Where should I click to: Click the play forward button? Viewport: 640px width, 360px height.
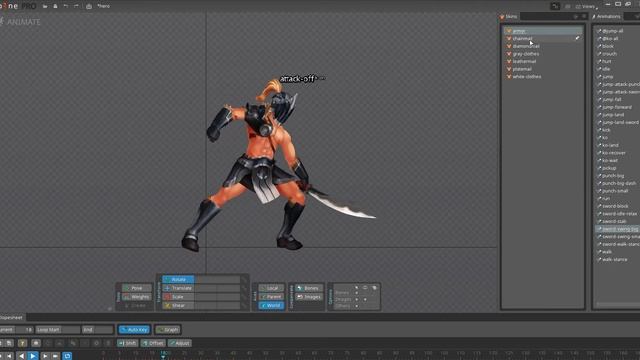tap(33, 356)
